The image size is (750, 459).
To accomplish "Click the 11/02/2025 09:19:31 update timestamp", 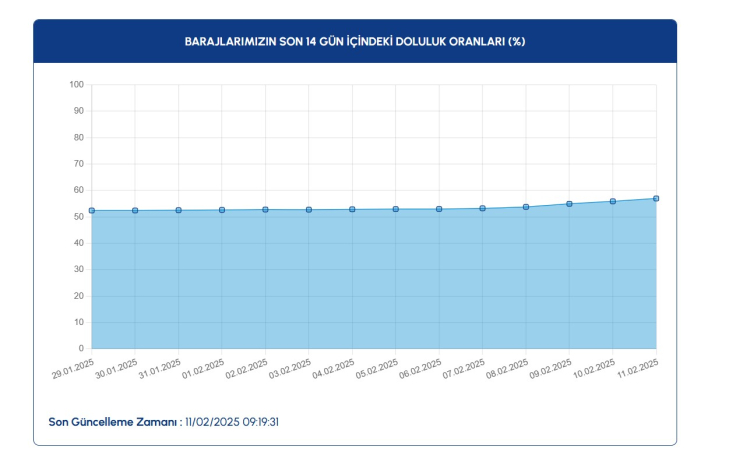I will coord(231,421).
